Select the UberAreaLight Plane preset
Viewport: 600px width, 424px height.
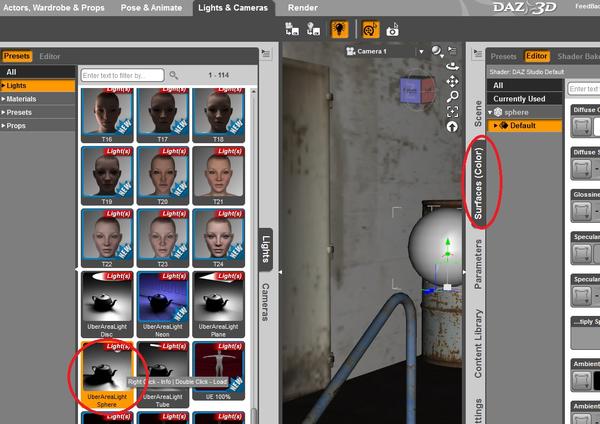pos(218,304)
